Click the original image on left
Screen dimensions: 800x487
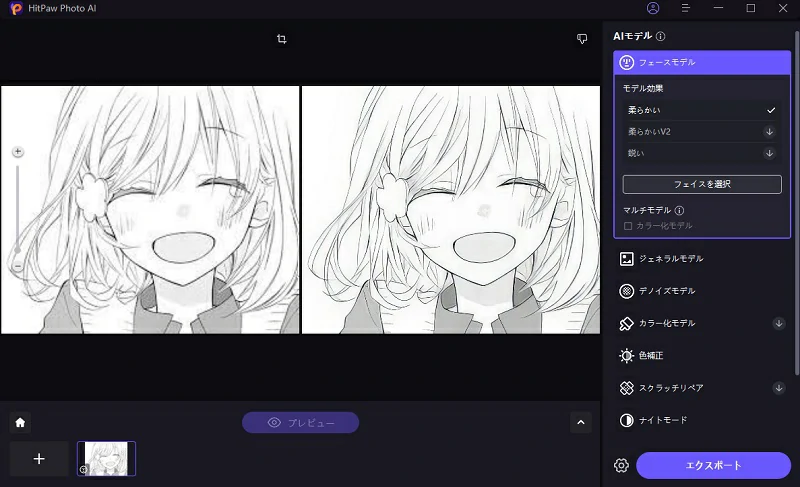[x=150, y=210]
